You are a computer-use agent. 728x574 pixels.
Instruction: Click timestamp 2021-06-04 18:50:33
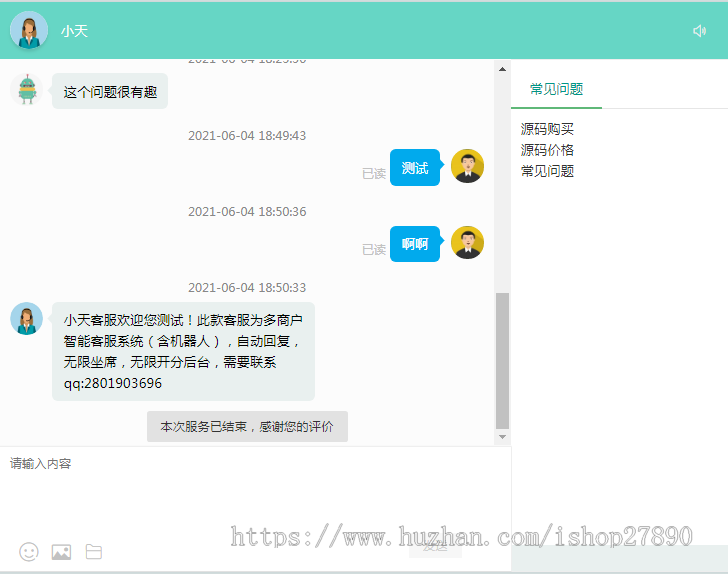(247, 288)
